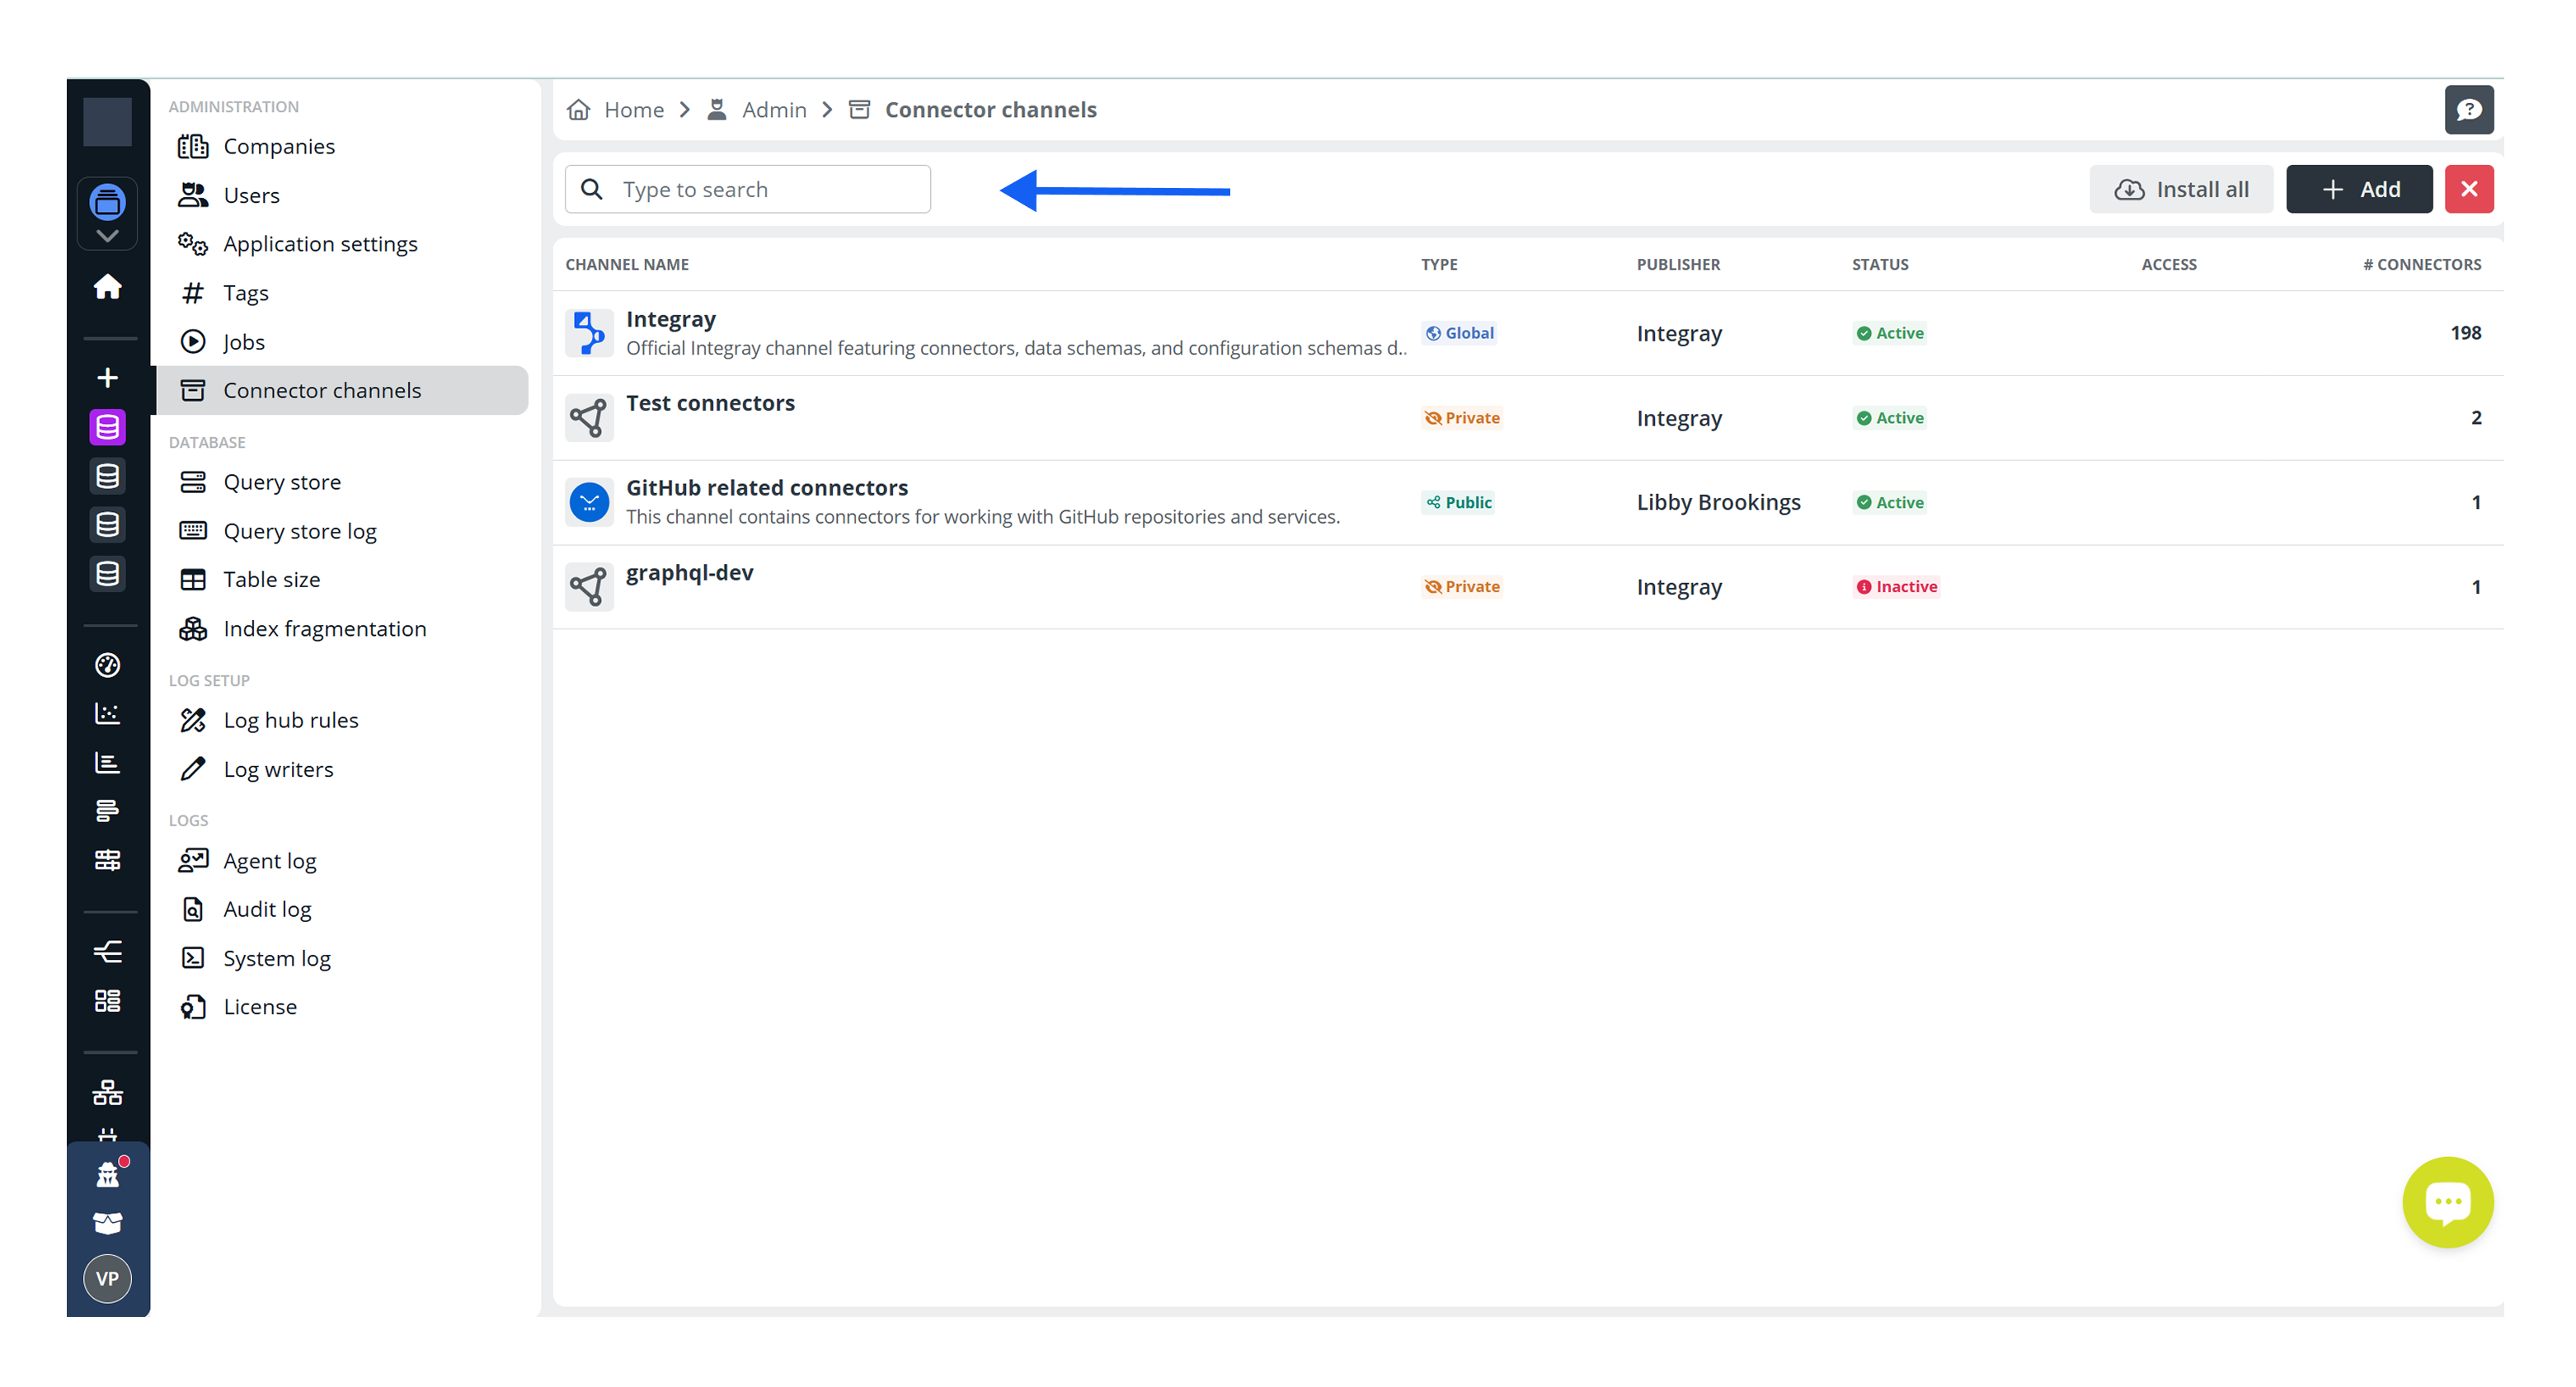The width and height of the screenshot is (2576, 1387).
Task: Click the Install all button
Action: 2181,188
